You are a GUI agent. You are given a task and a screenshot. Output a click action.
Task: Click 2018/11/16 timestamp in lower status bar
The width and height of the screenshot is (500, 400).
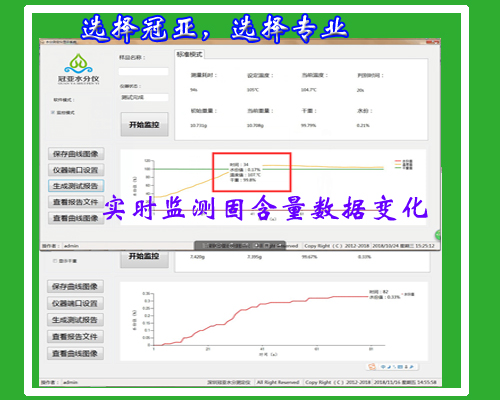[404, 382]
